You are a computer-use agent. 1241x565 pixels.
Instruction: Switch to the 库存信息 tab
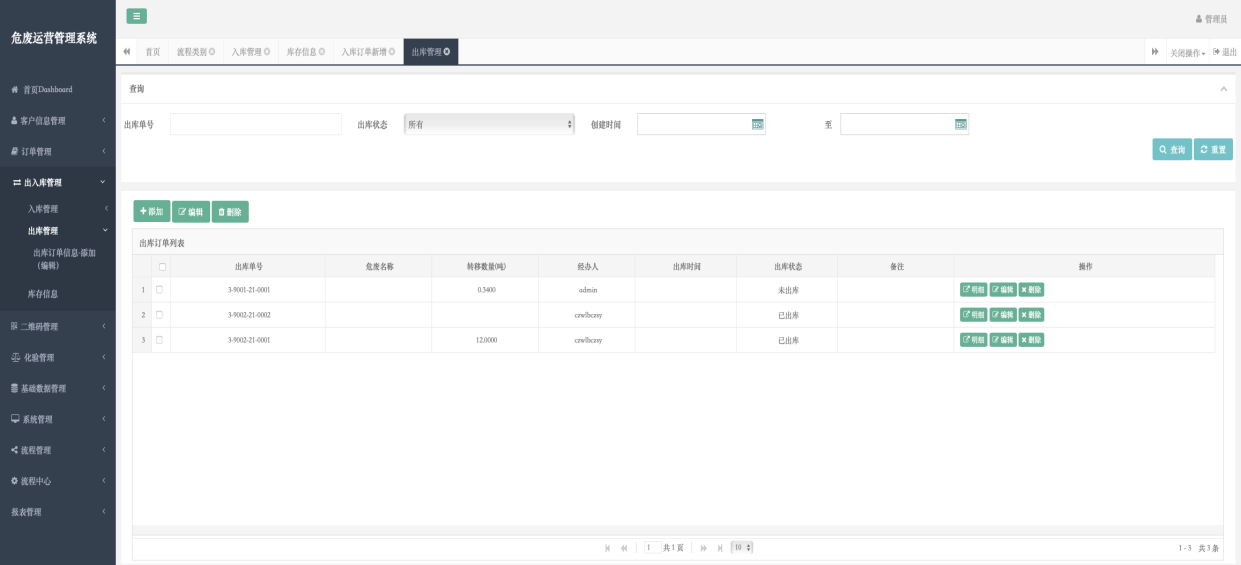[305, 52]
